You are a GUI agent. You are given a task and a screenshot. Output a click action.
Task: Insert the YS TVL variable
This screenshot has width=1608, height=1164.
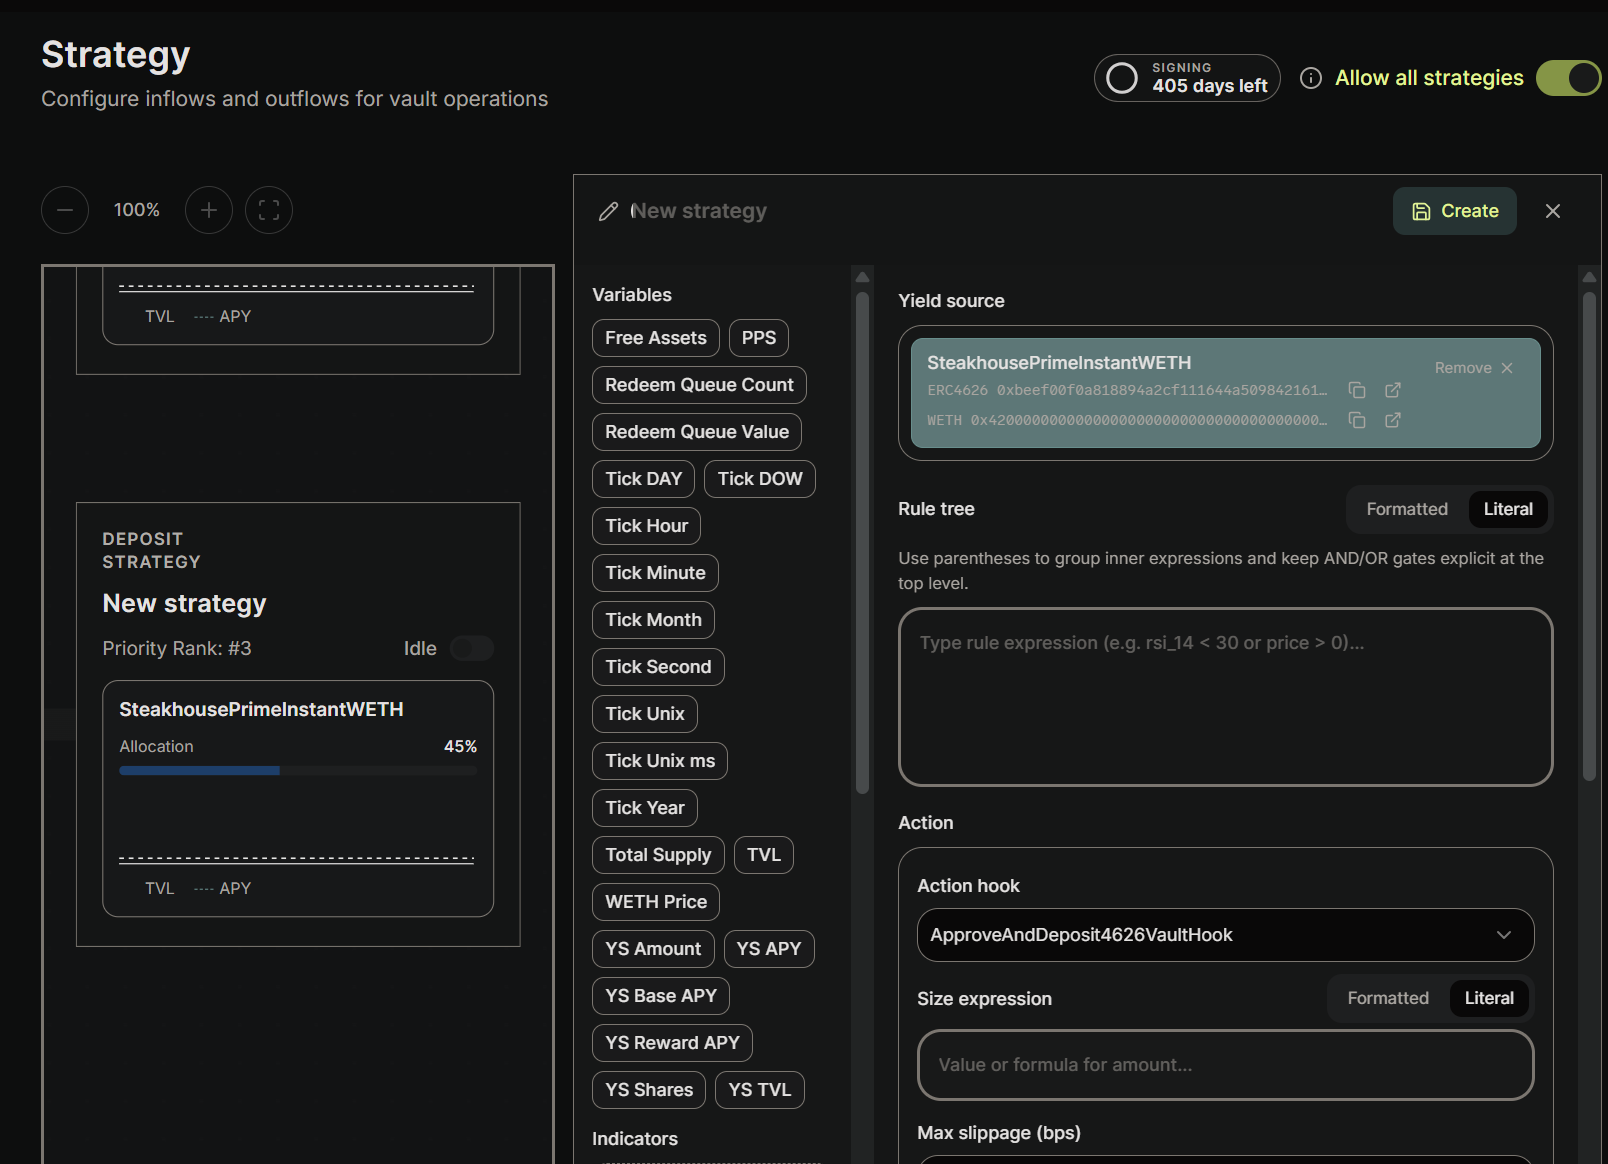coord(760,1090)
